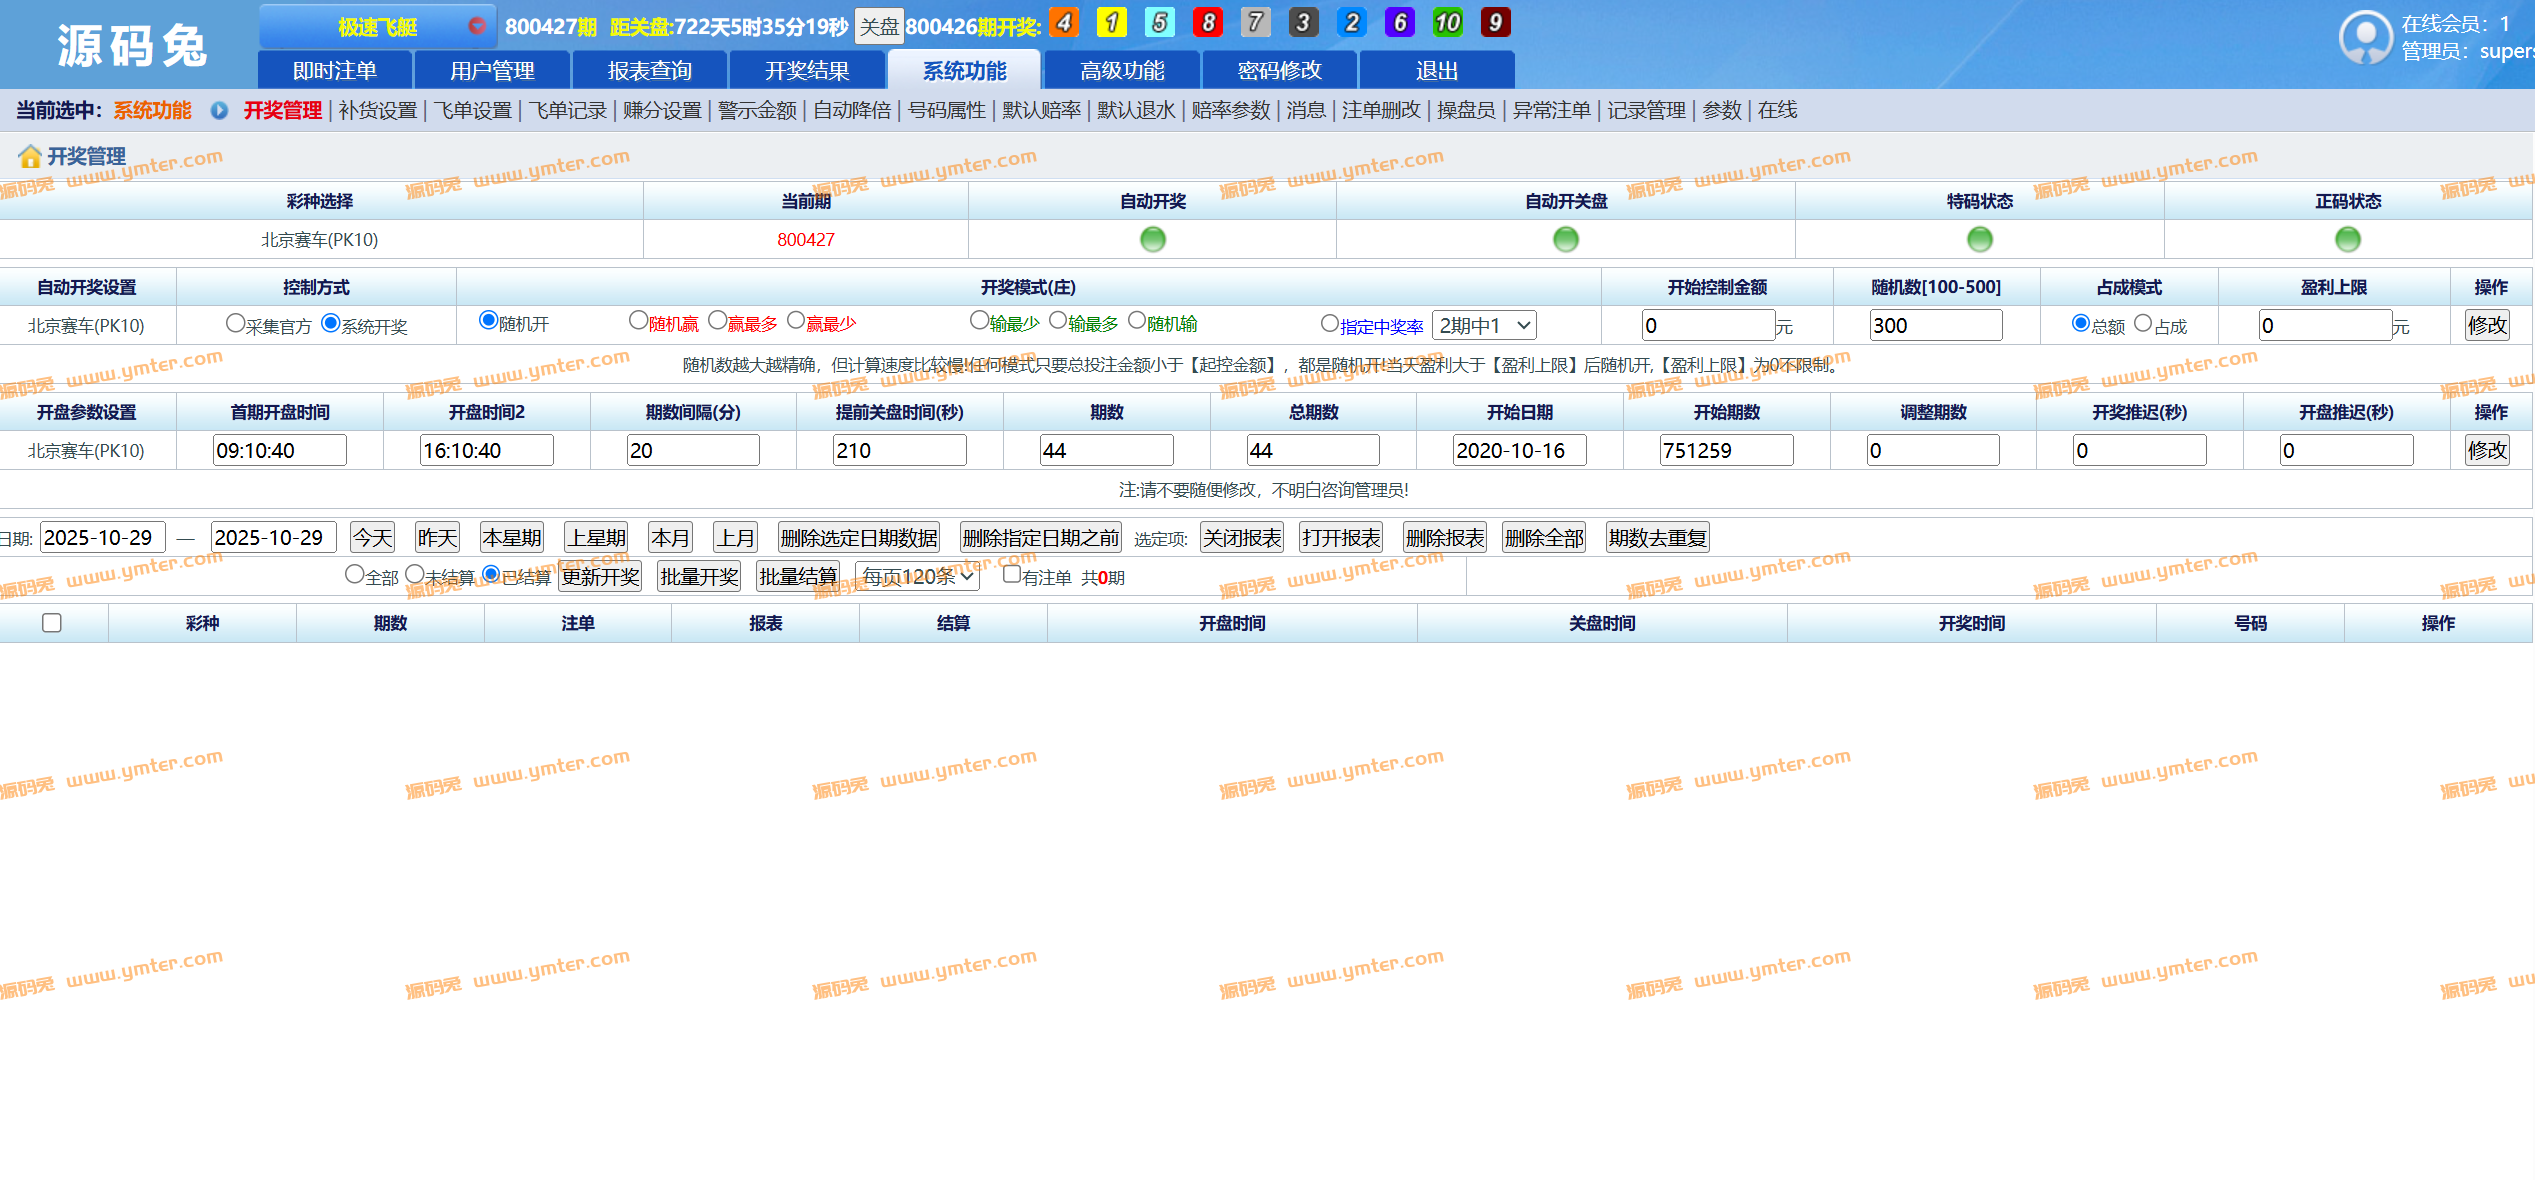Toggle the green 自动开关盘 status light
This screenshot has height=1180, width=2535.
[x=1565, y=239]
